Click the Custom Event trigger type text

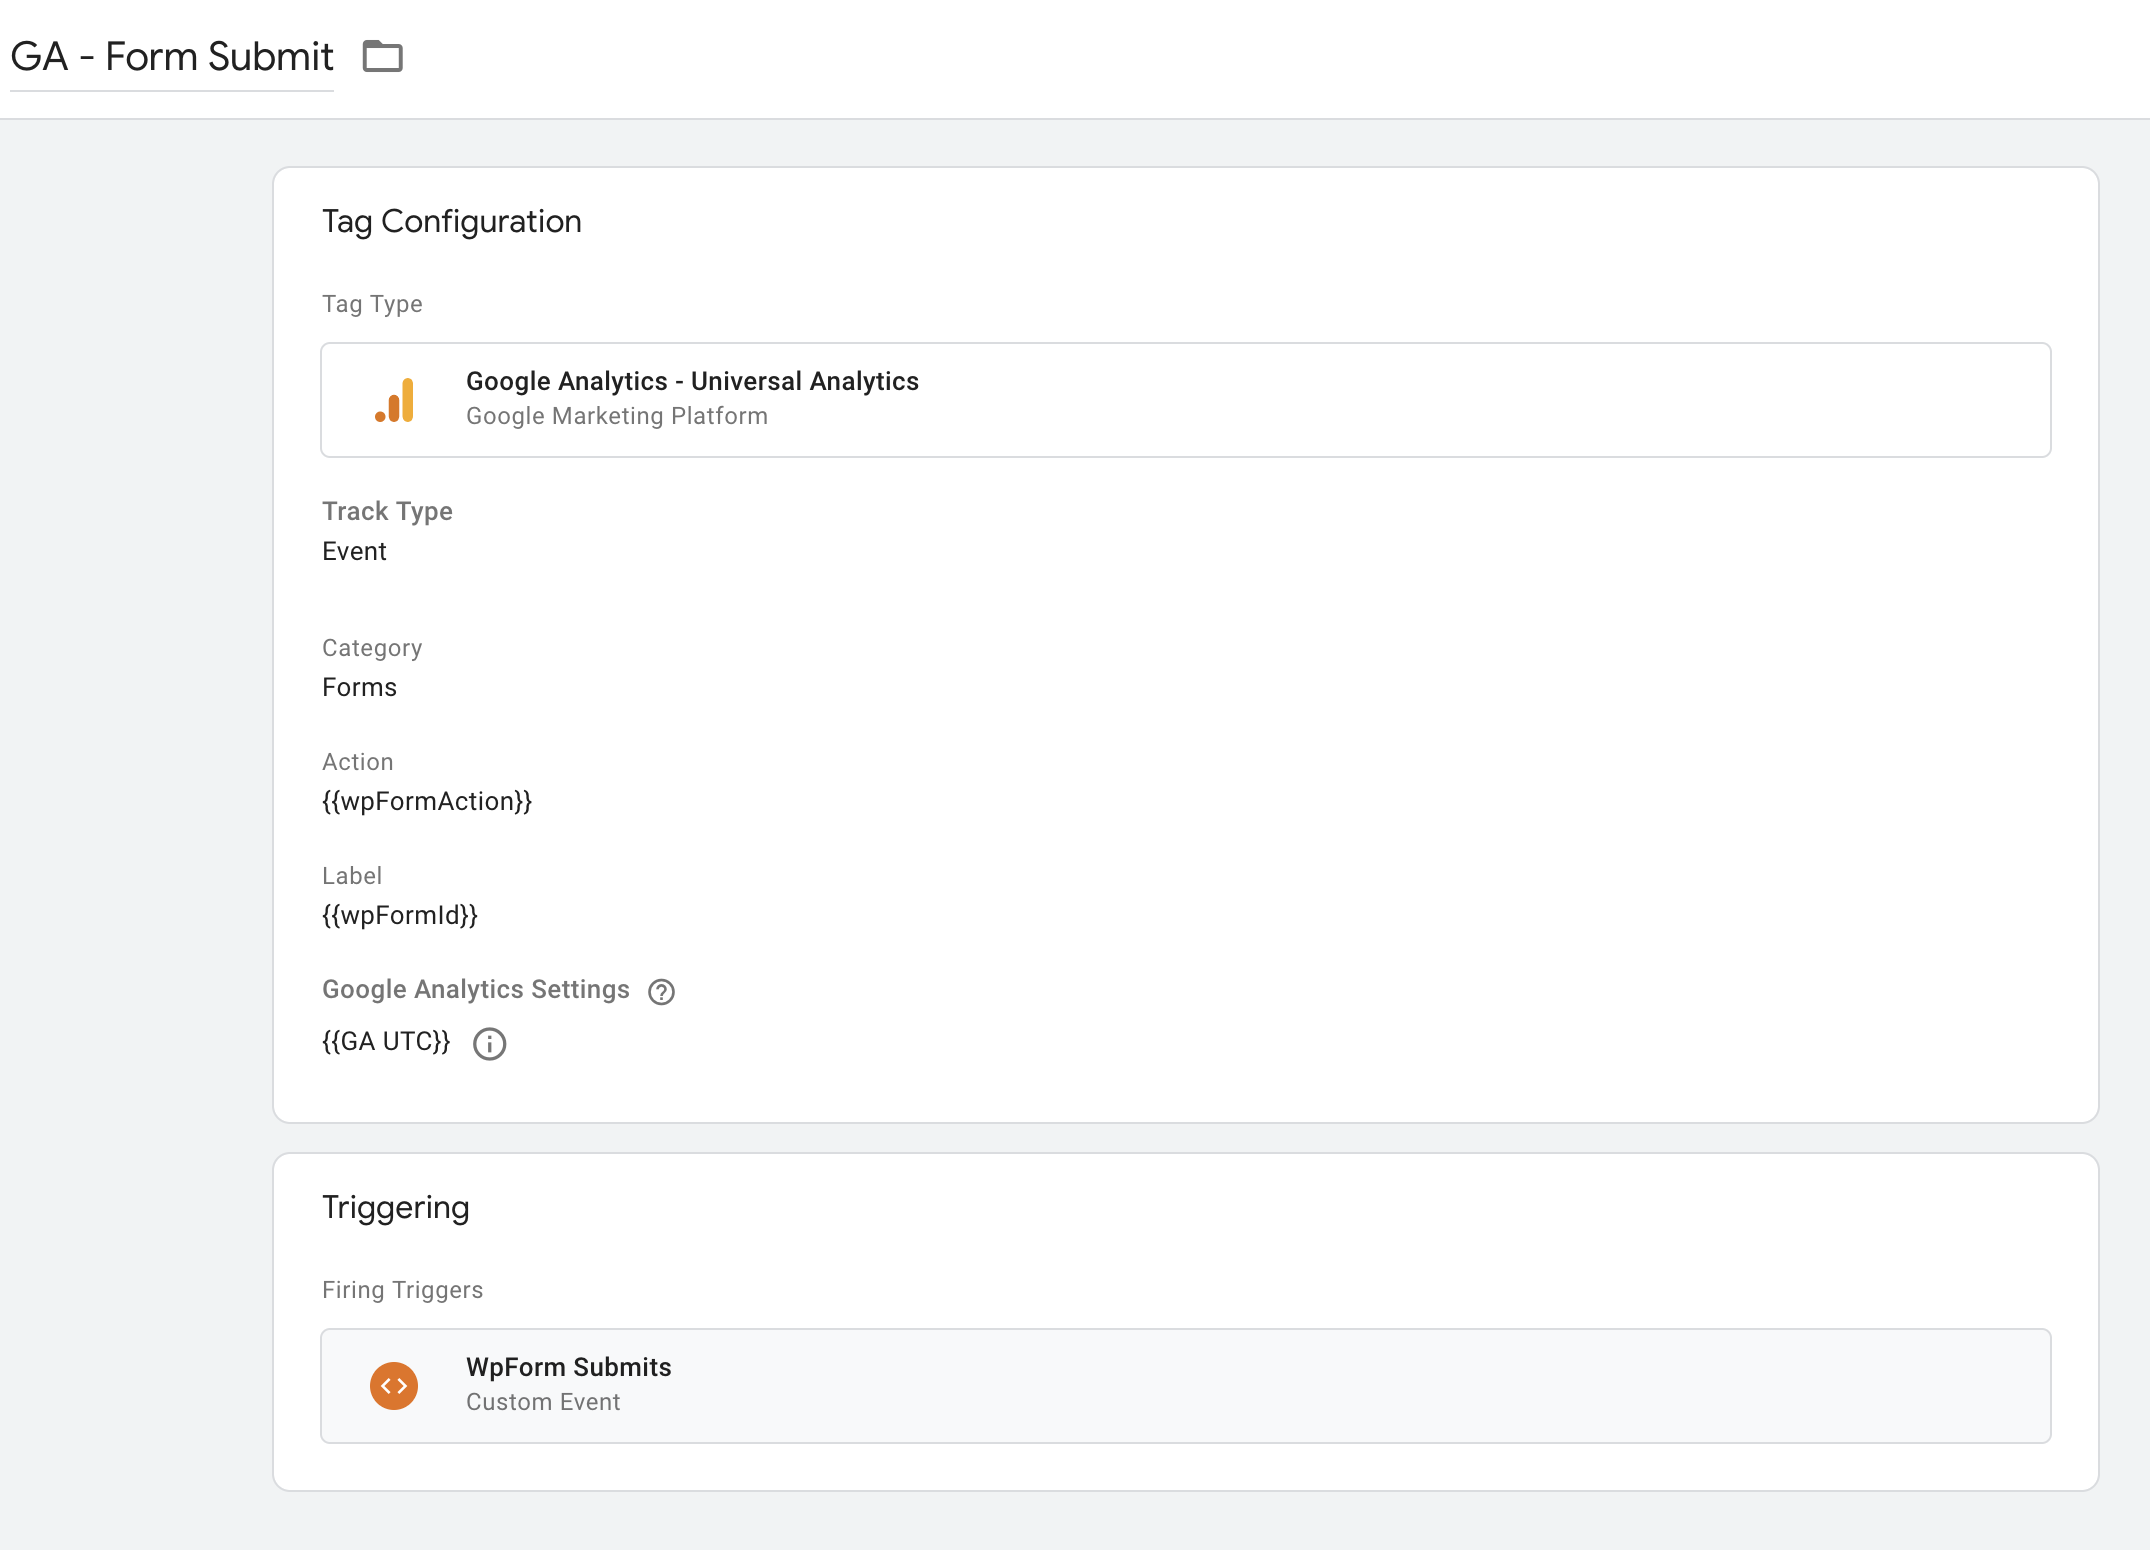543,1402
